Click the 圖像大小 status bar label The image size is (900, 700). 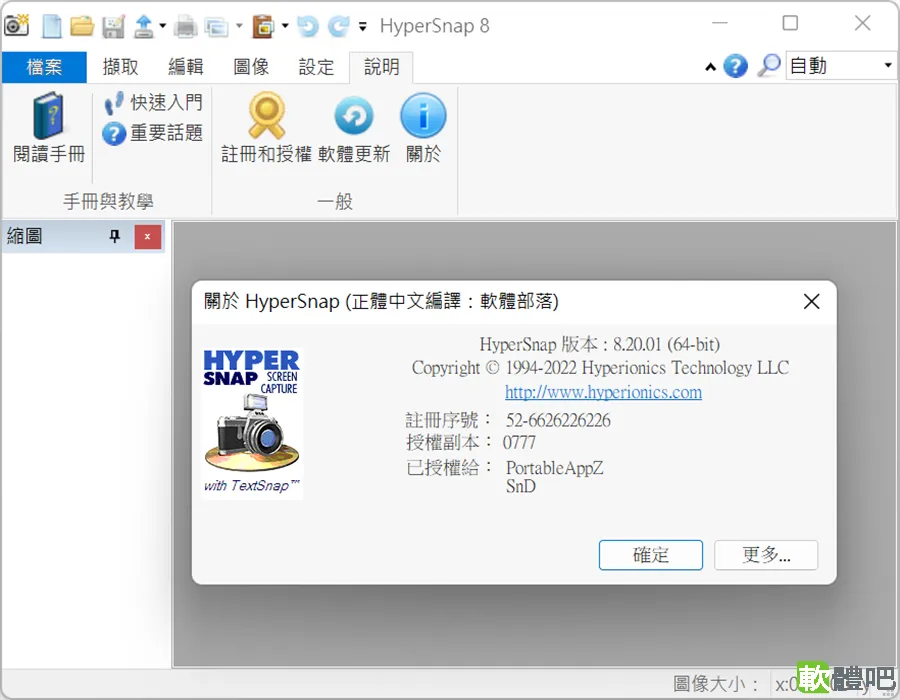click(x=715, y=683)
